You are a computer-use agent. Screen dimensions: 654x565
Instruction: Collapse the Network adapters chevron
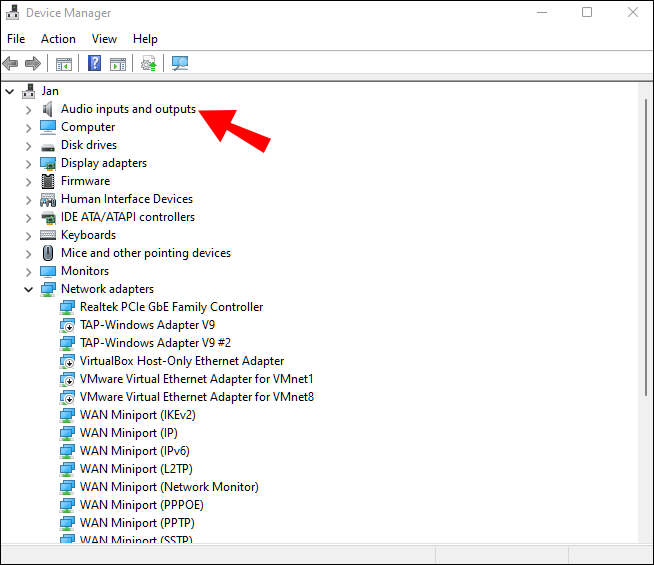pyautogui.click(x=28, y=289)
